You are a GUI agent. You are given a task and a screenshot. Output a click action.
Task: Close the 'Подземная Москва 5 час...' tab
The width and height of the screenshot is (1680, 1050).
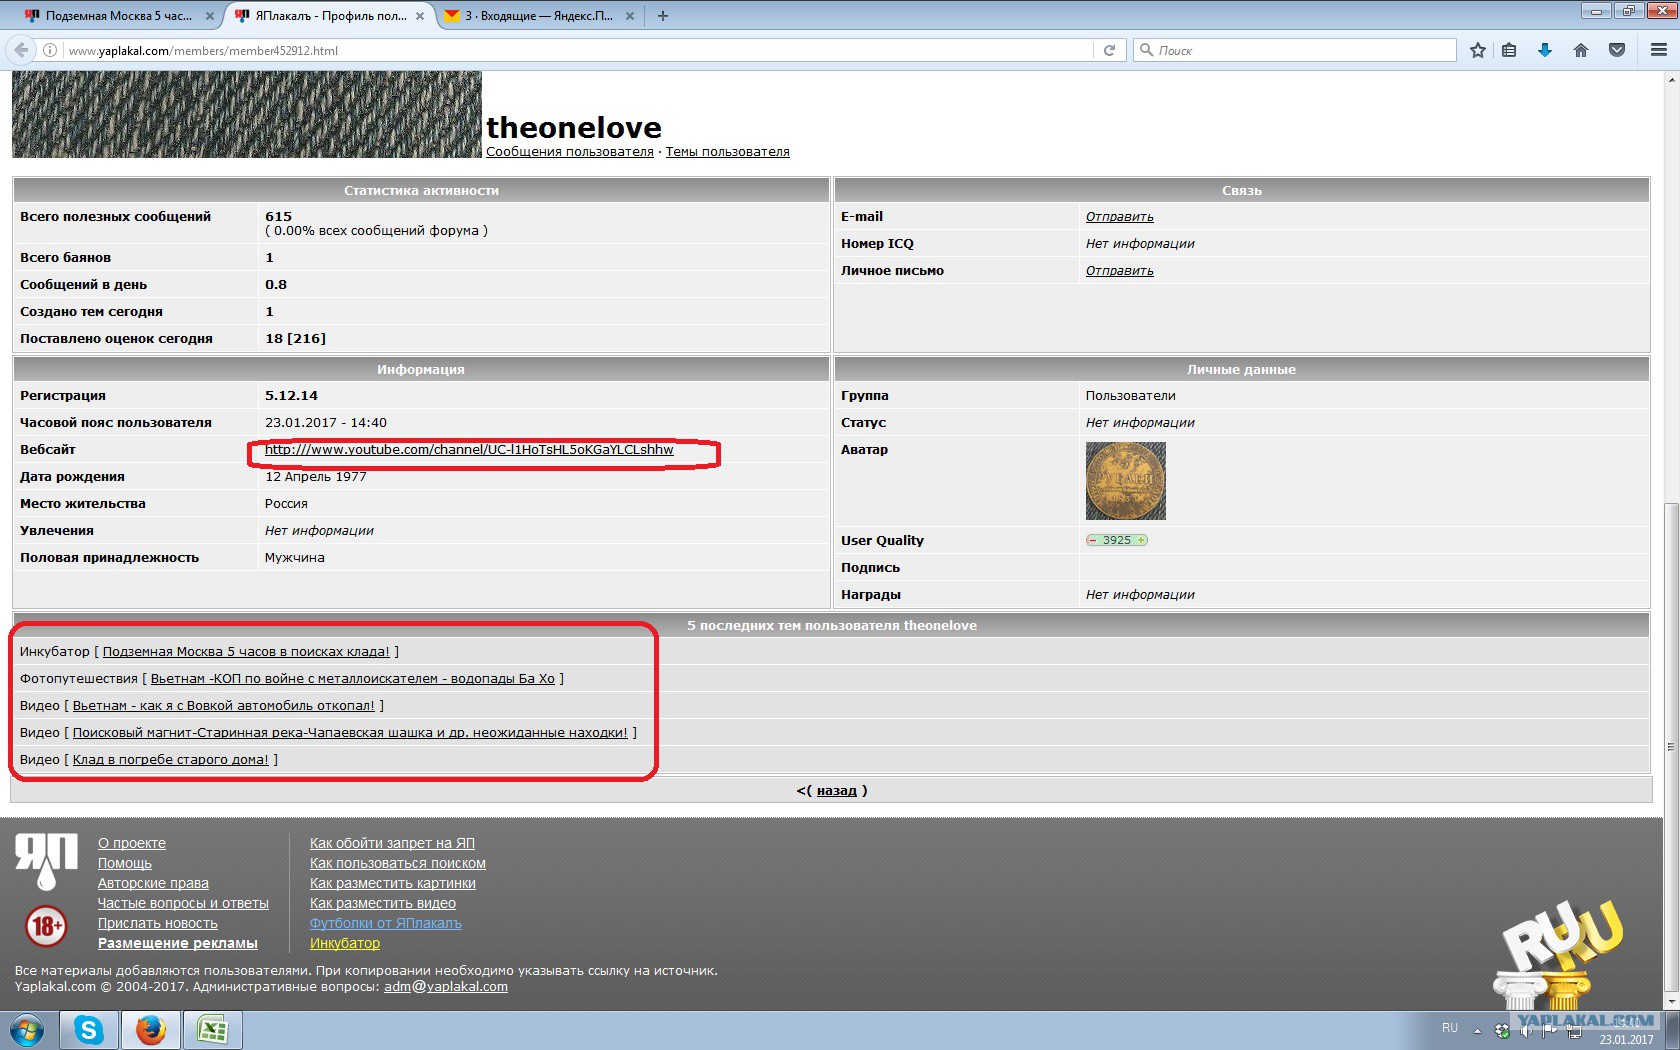209,16
